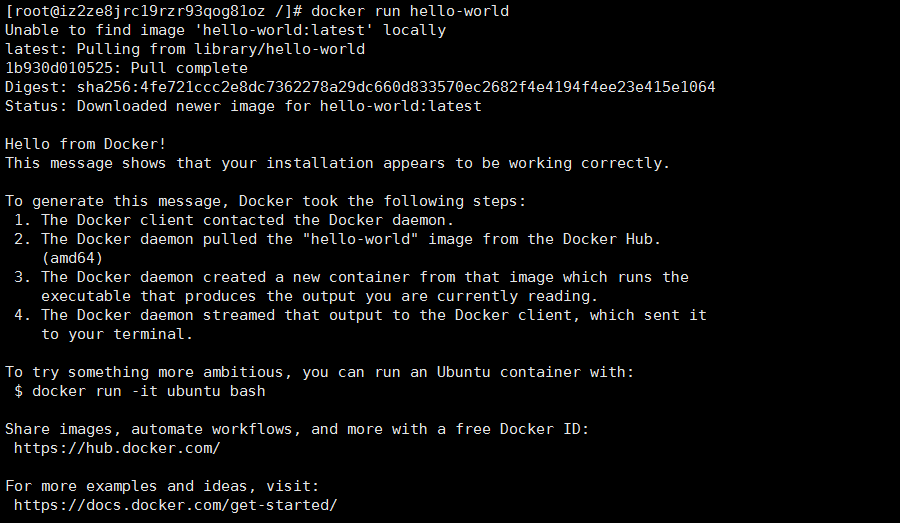
Task: Click the 'latest: Pulling from library/hello-world' line
Action: (185, 49)
